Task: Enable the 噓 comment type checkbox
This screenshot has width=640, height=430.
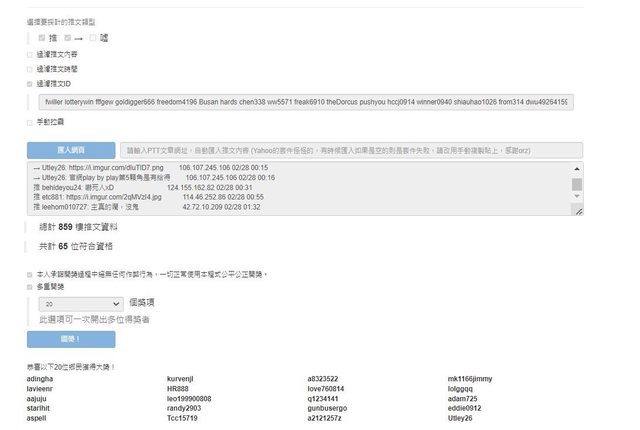Action: (94, 37)
